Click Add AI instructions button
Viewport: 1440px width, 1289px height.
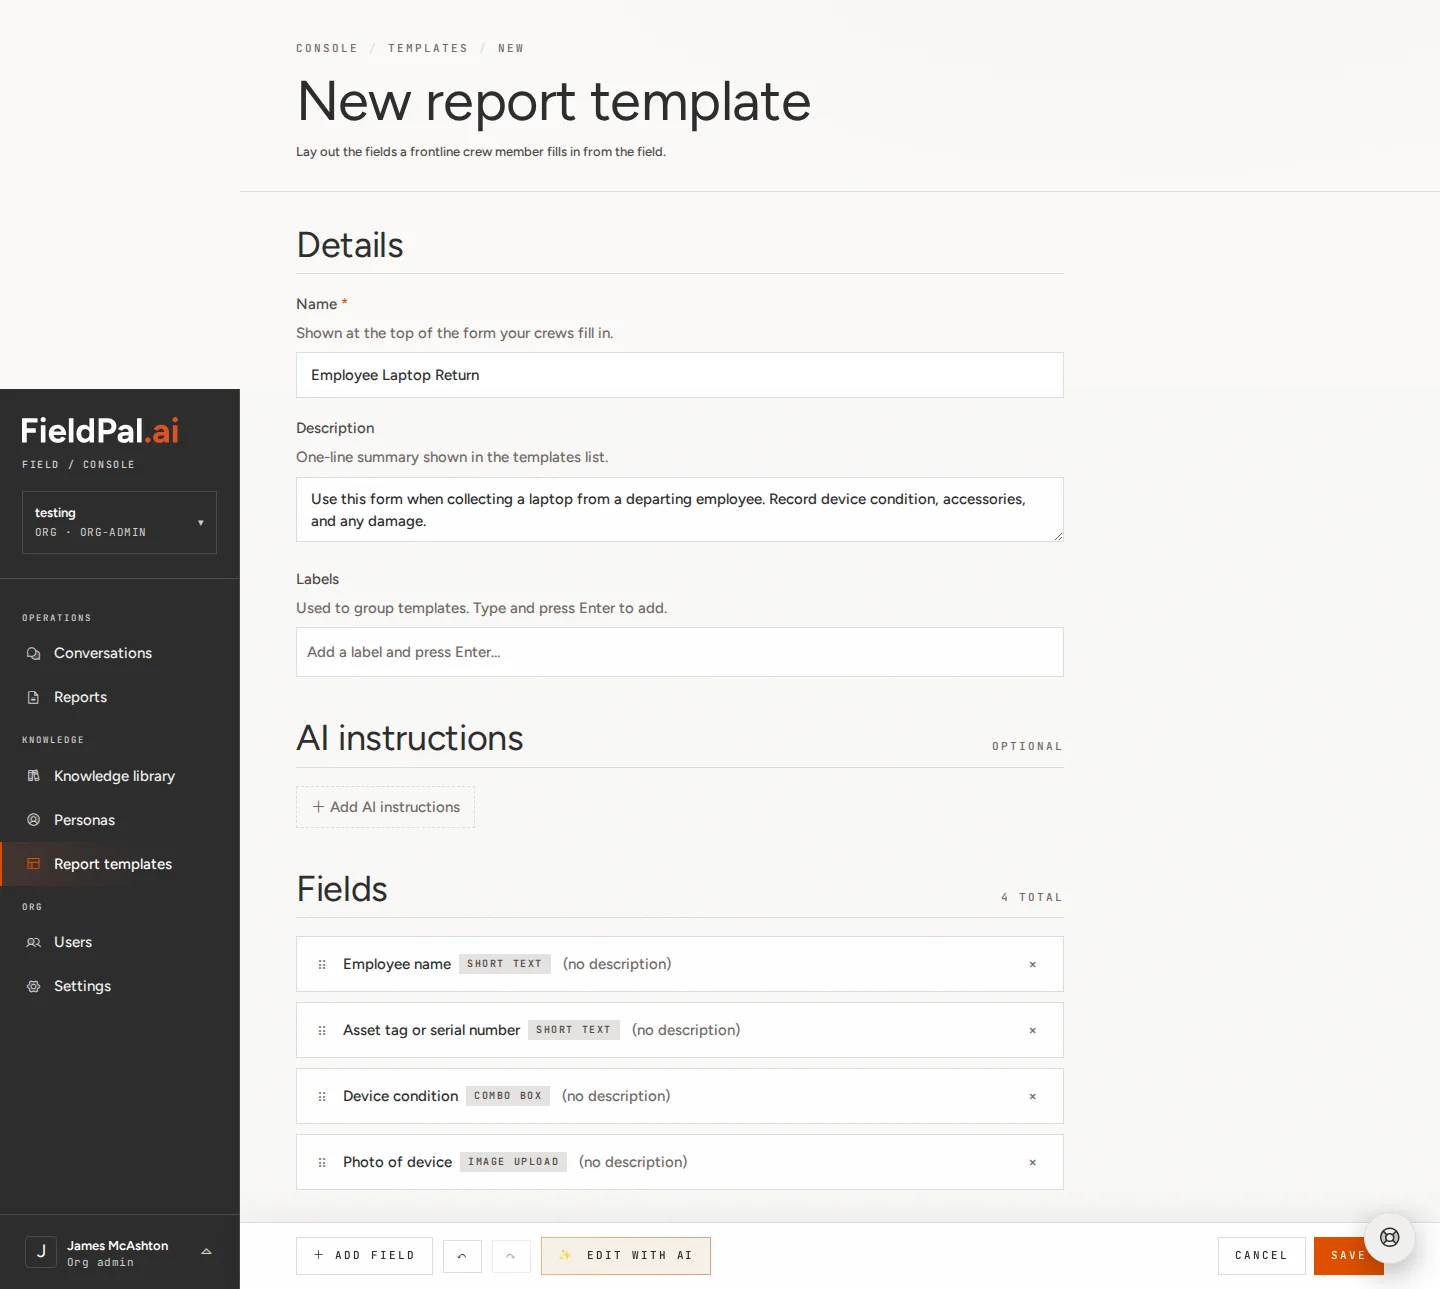pyautogui.click(x=385, y=807)
